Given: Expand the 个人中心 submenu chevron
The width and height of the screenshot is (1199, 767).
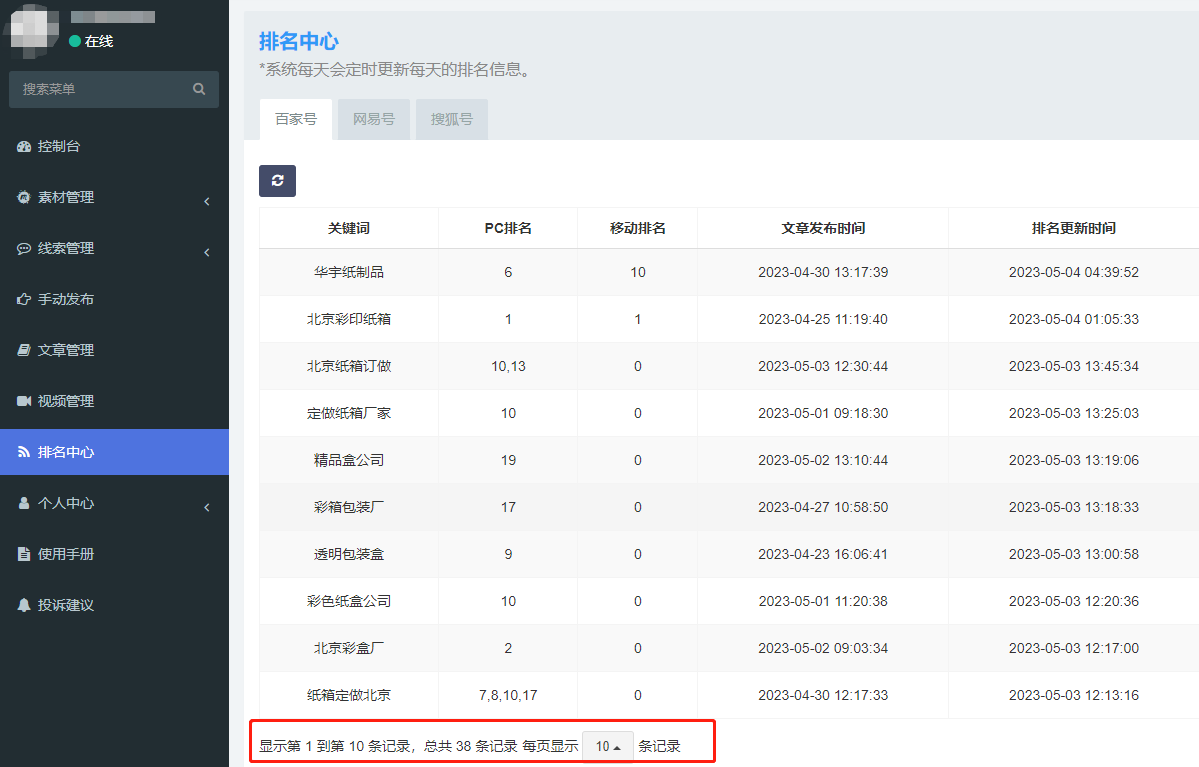Looking at the screenshot, I should point(207,507).
